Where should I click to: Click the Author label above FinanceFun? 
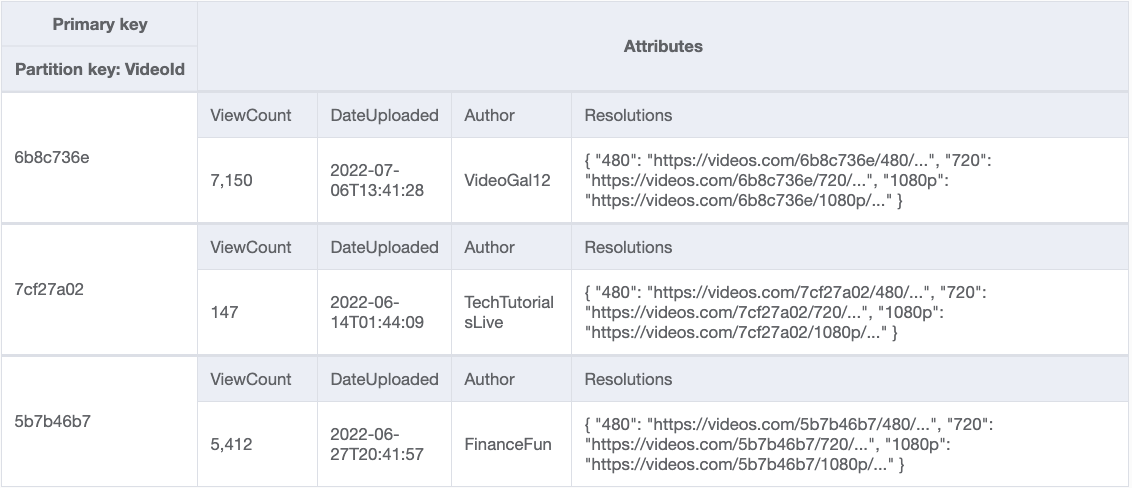(489, 379)
